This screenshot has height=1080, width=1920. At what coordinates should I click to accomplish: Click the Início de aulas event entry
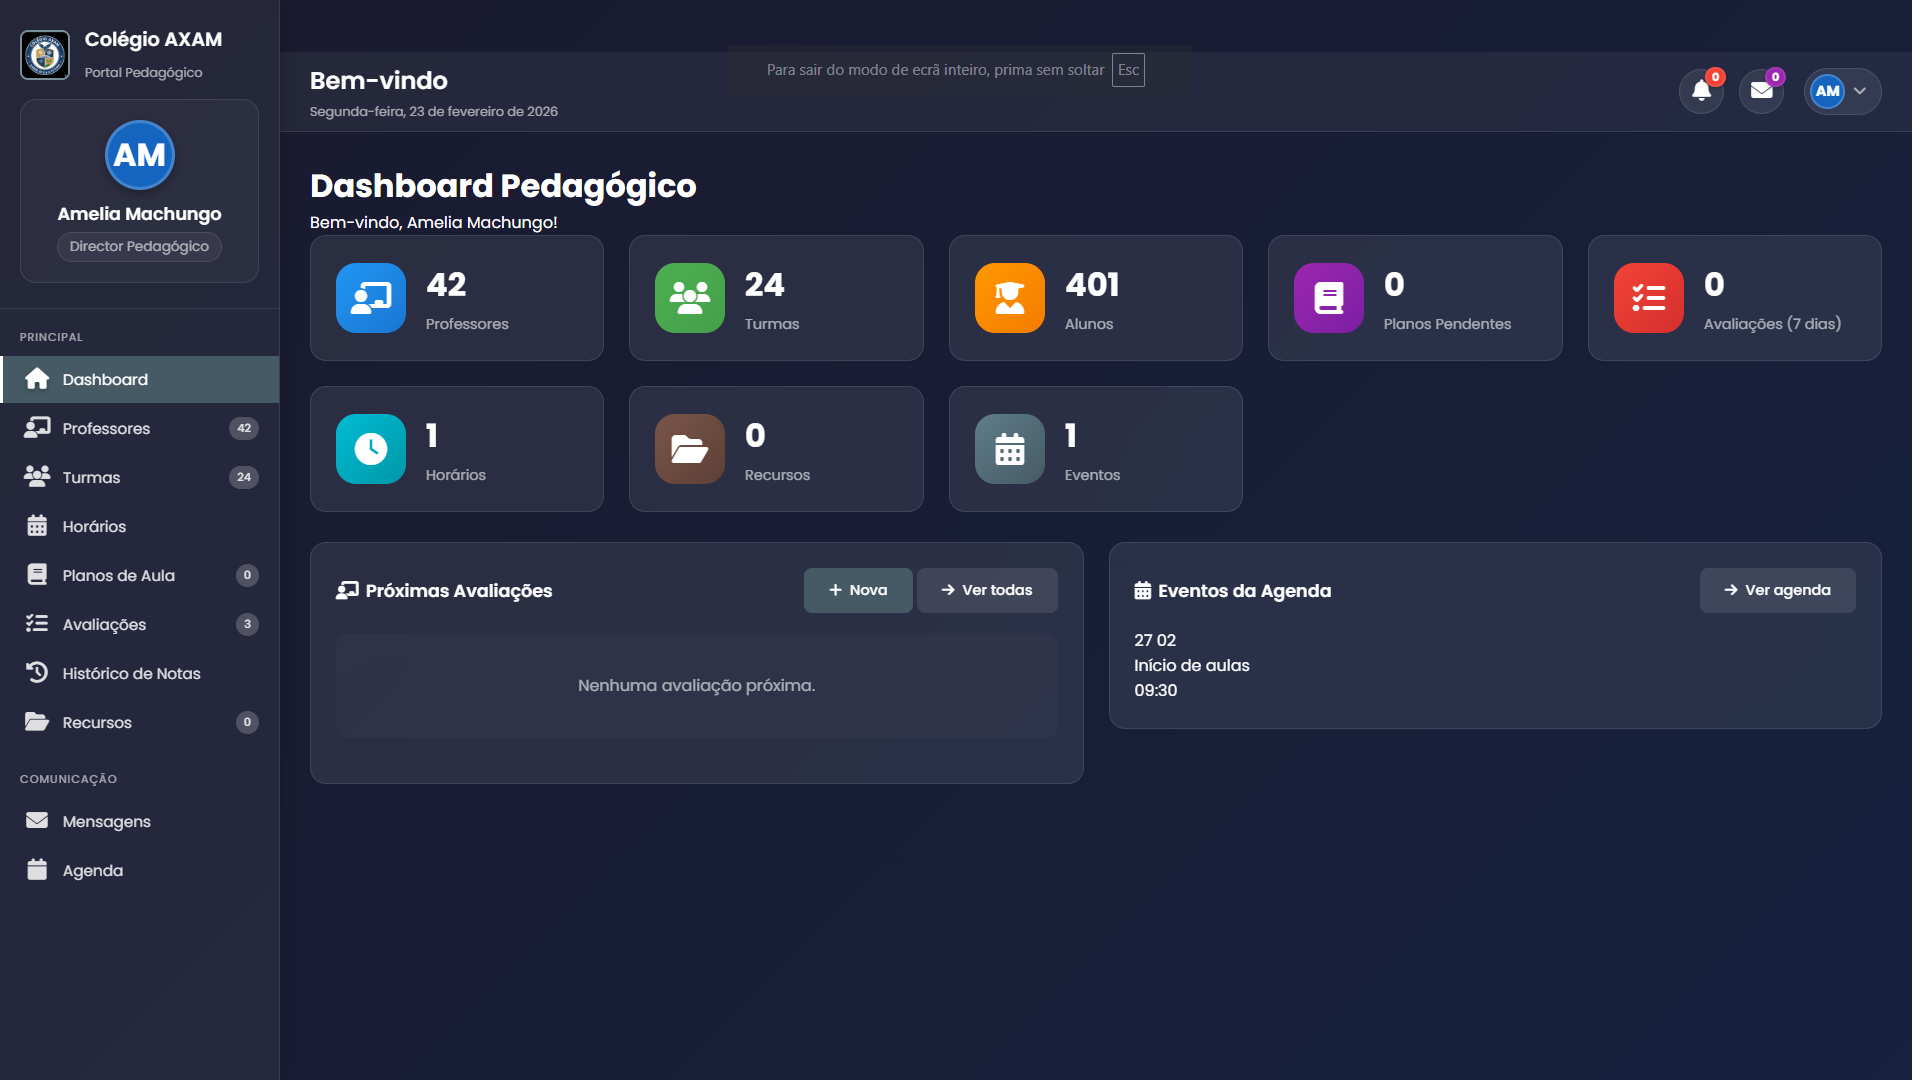click(x=1191, y=665)
